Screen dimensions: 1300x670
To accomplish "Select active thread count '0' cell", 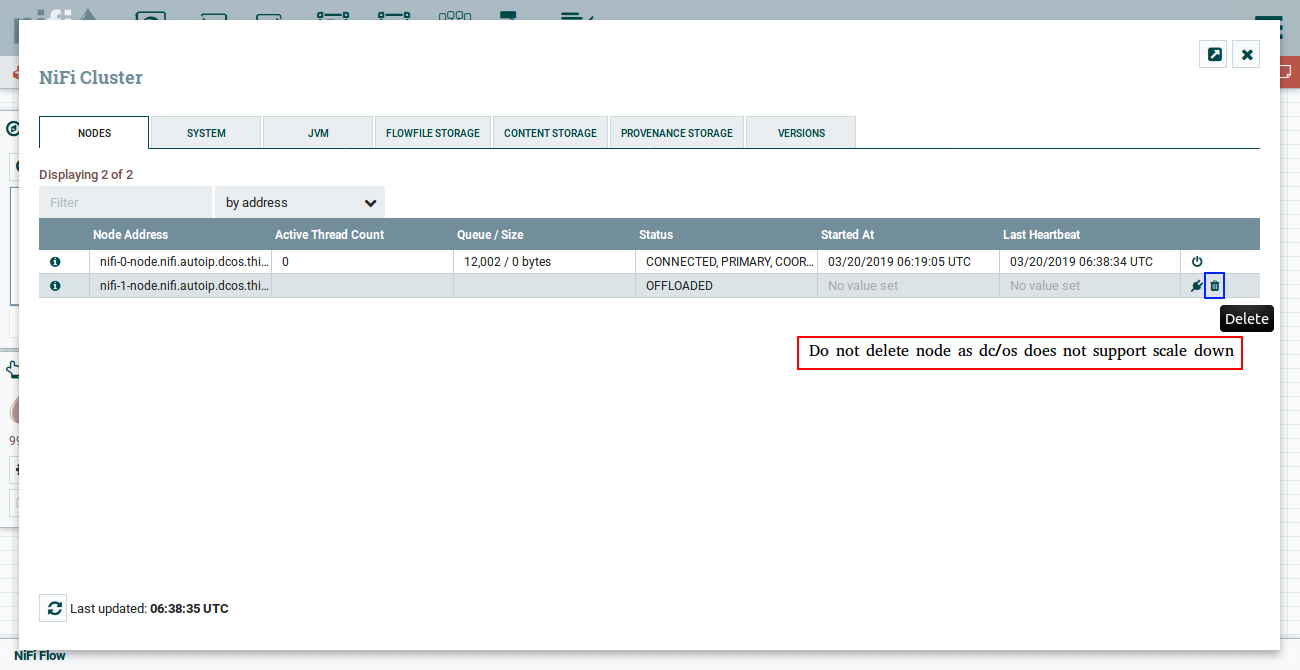I will tap(362, 262).
